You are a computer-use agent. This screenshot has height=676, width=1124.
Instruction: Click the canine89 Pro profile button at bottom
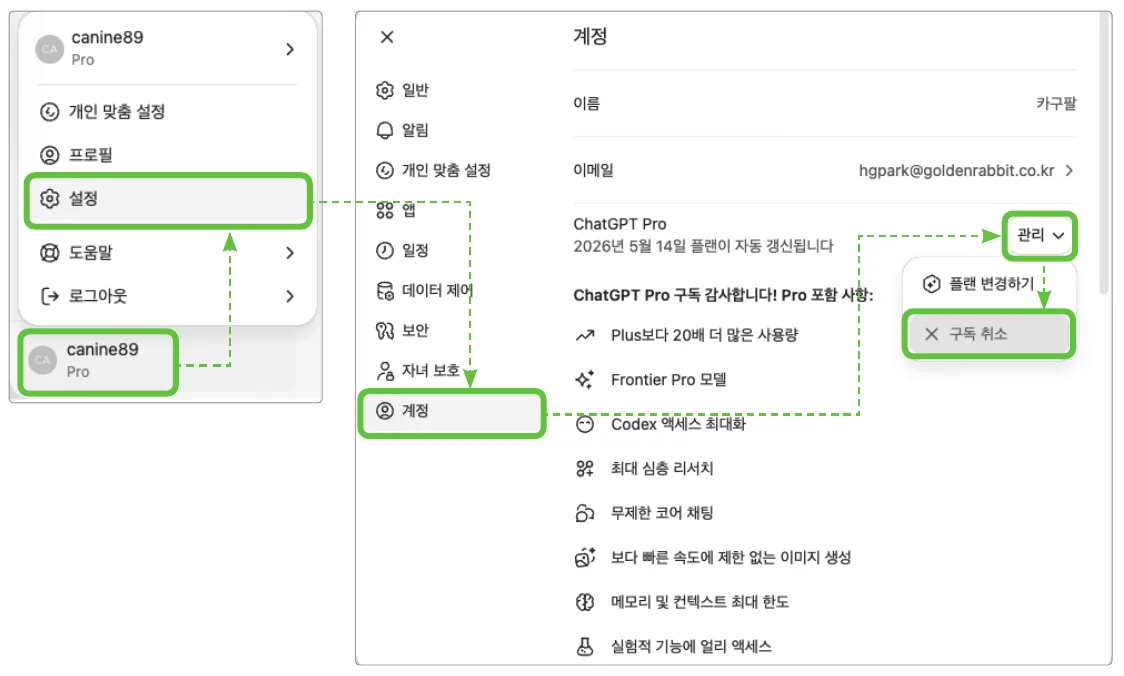tap(98, 361)
